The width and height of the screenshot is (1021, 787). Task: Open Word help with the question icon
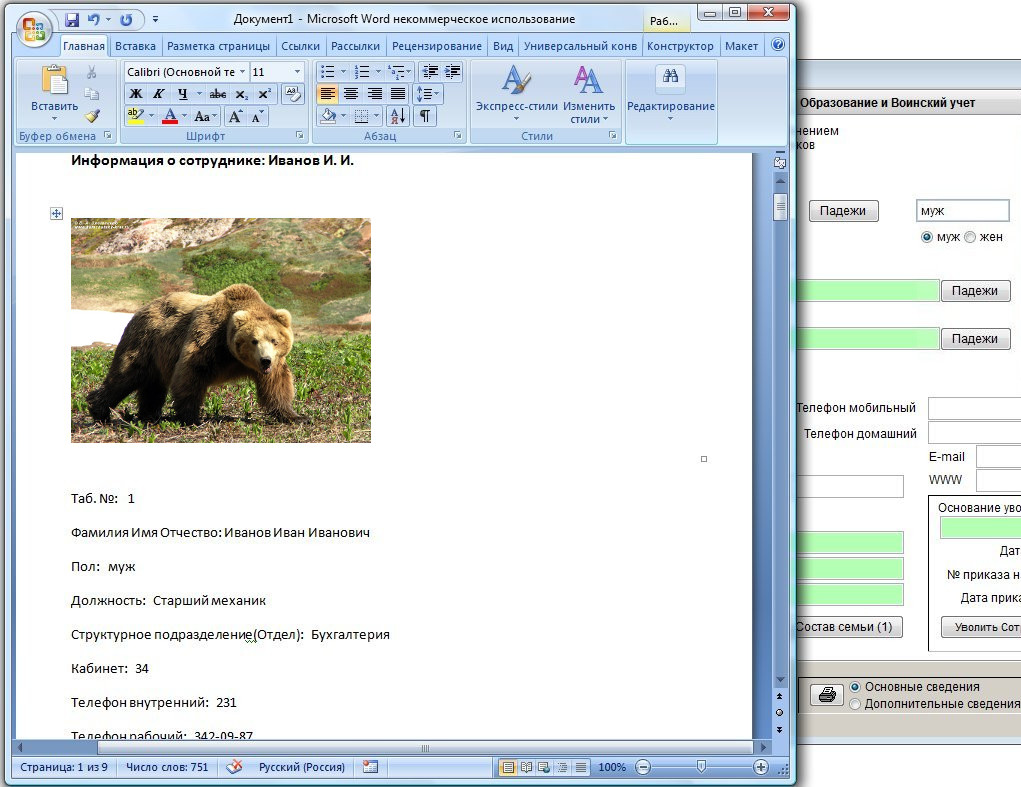pyautogui.click(x=777, y=44)
